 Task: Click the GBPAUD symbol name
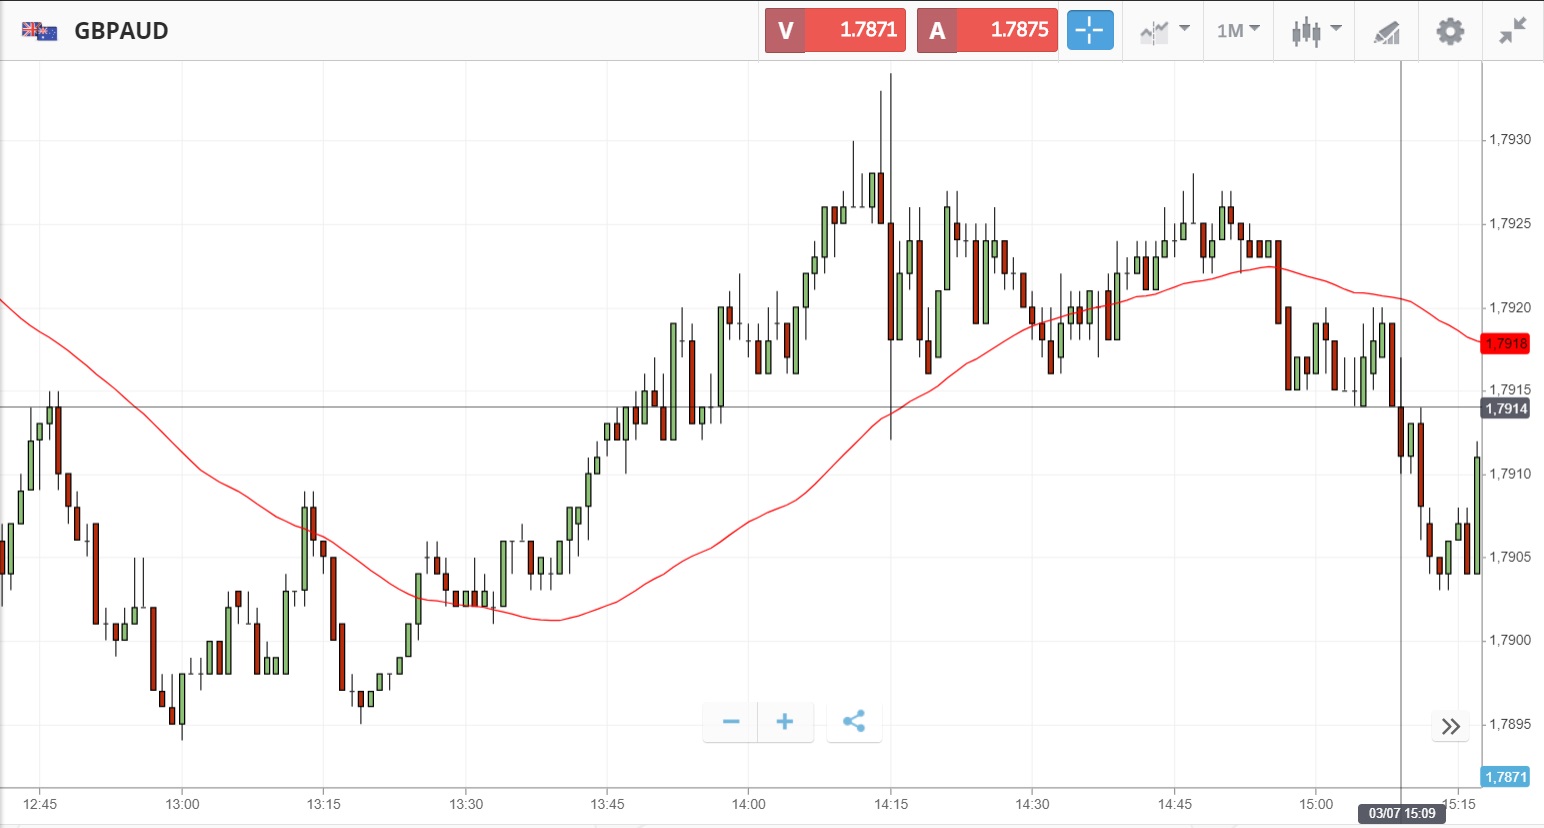(121, 31)
